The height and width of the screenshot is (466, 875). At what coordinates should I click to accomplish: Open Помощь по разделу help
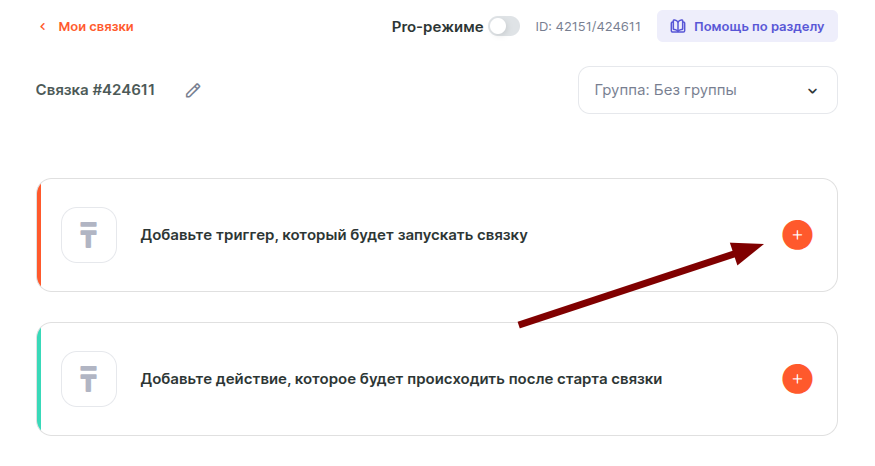click(x=759, y=27)
